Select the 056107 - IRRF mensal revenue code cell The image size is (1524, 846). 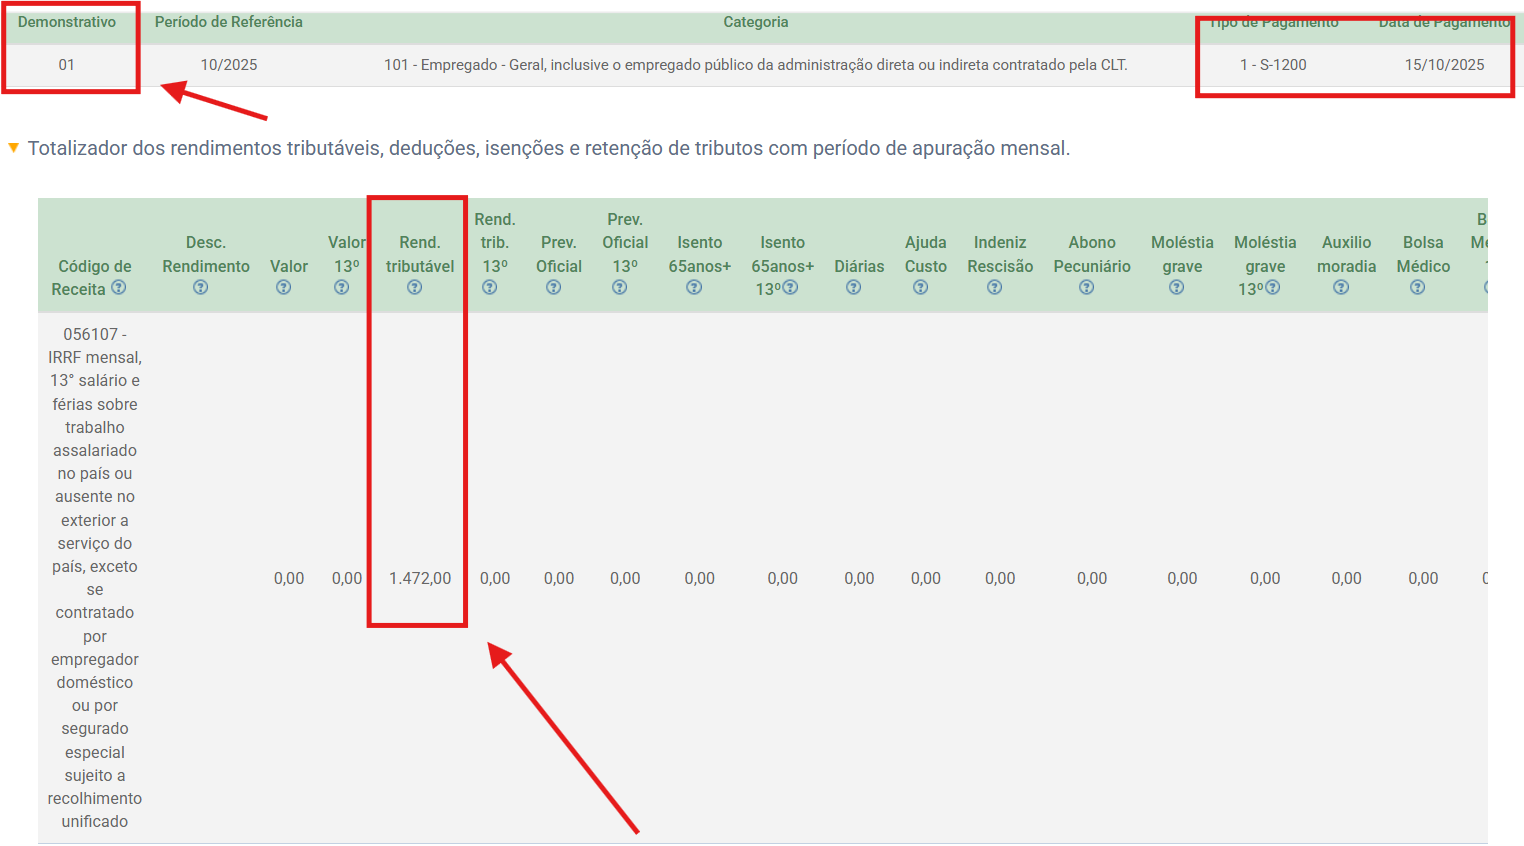95,578
